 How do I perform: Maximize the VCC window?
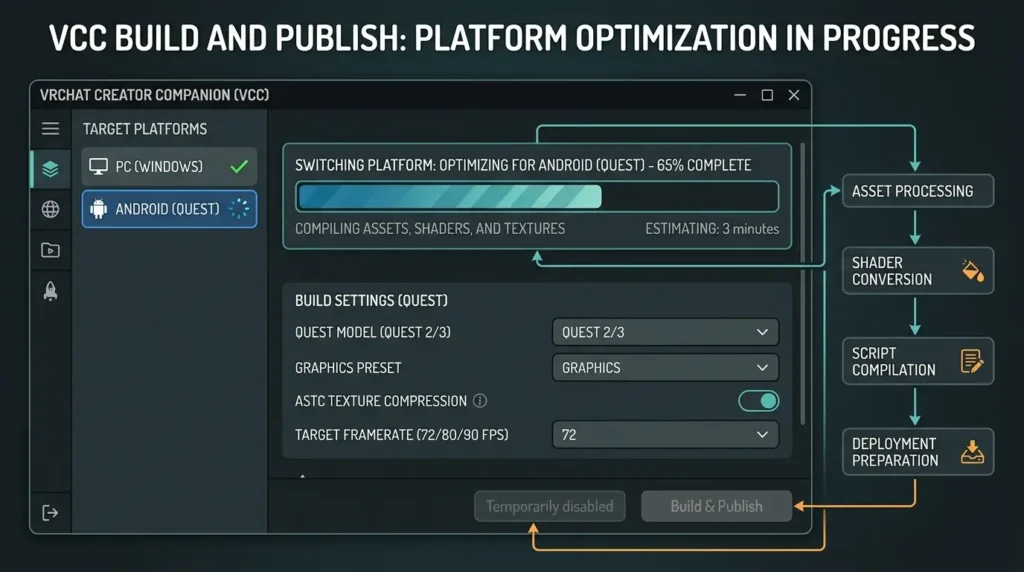coord(767,95)
